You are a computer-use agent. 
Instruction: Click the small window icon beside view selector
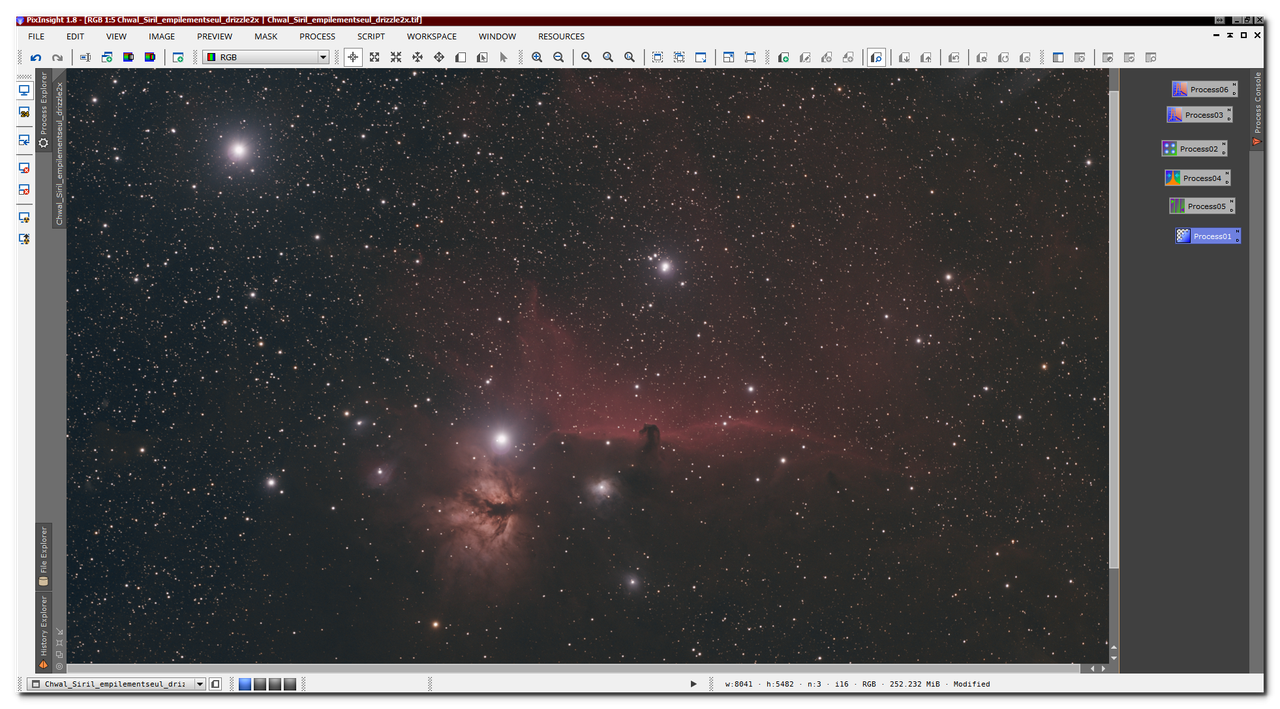[x=215, y=684]
